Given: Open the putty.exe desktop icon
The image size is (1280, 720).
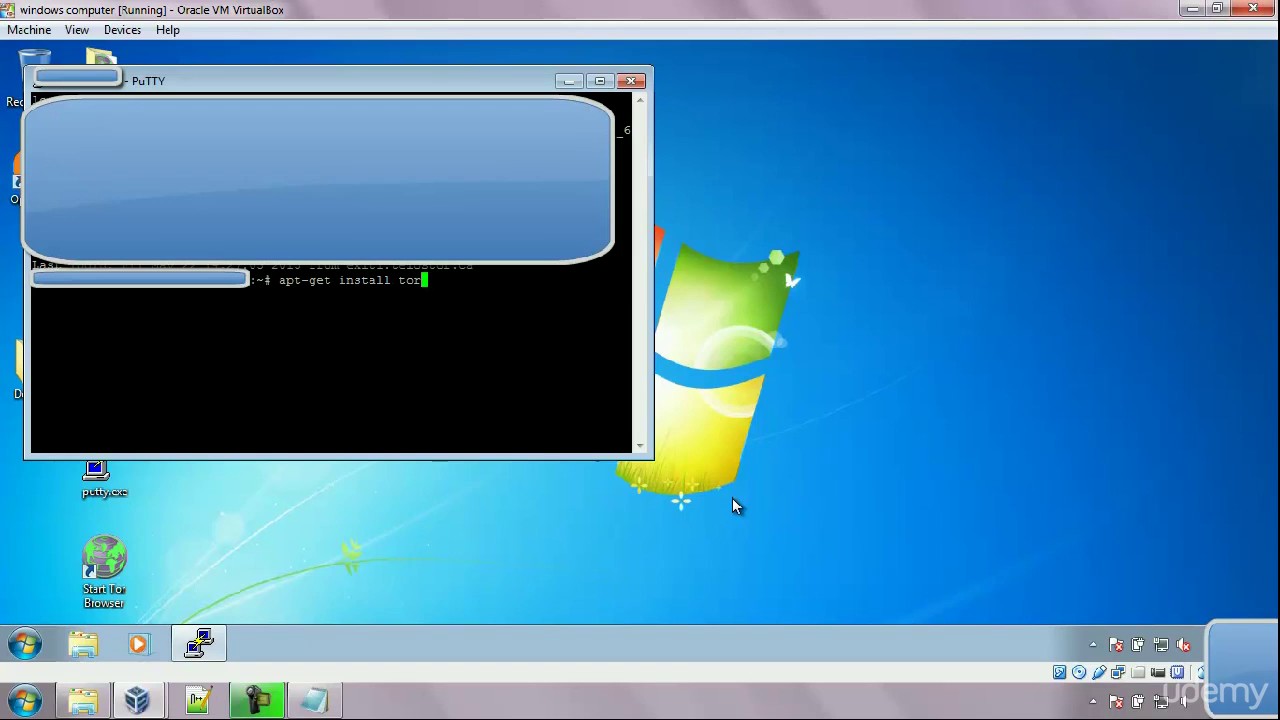Looking at the screenshot, I should [104, 479].
